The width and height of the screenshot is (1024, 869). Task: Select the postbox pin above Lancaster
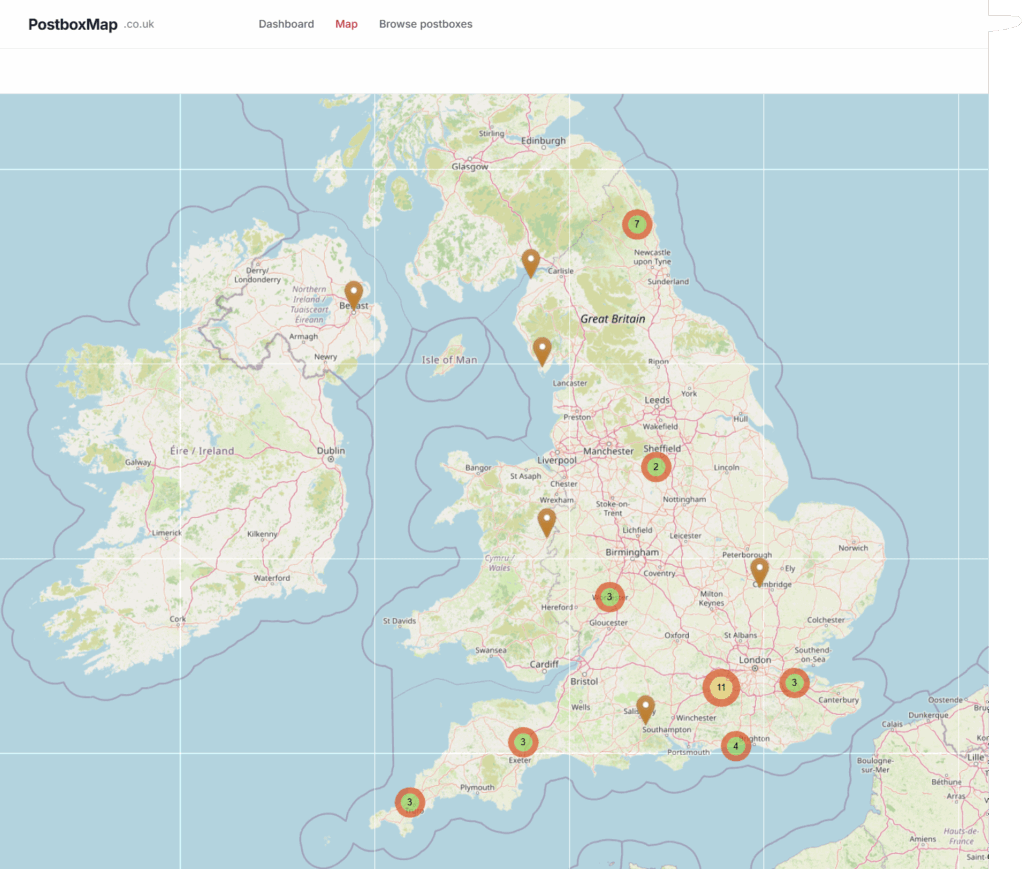pyautogui.click(x=542, y=351)
